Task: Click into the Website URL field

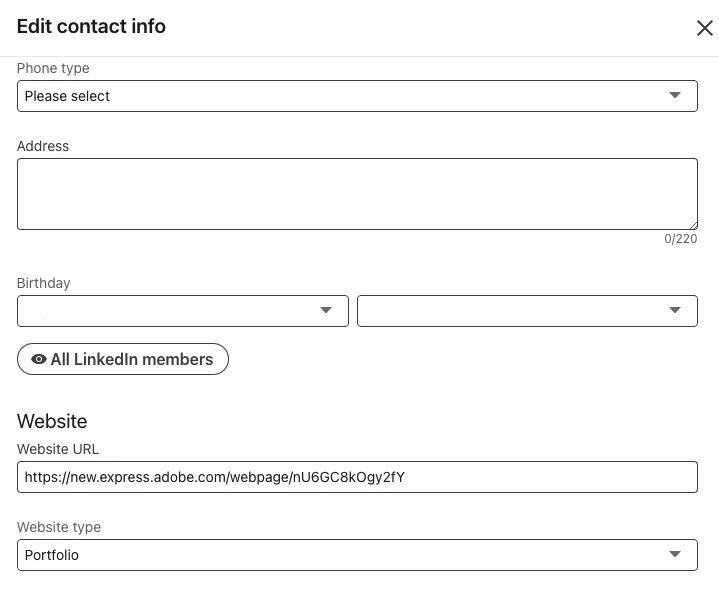Action: click(x=356, y=477)
